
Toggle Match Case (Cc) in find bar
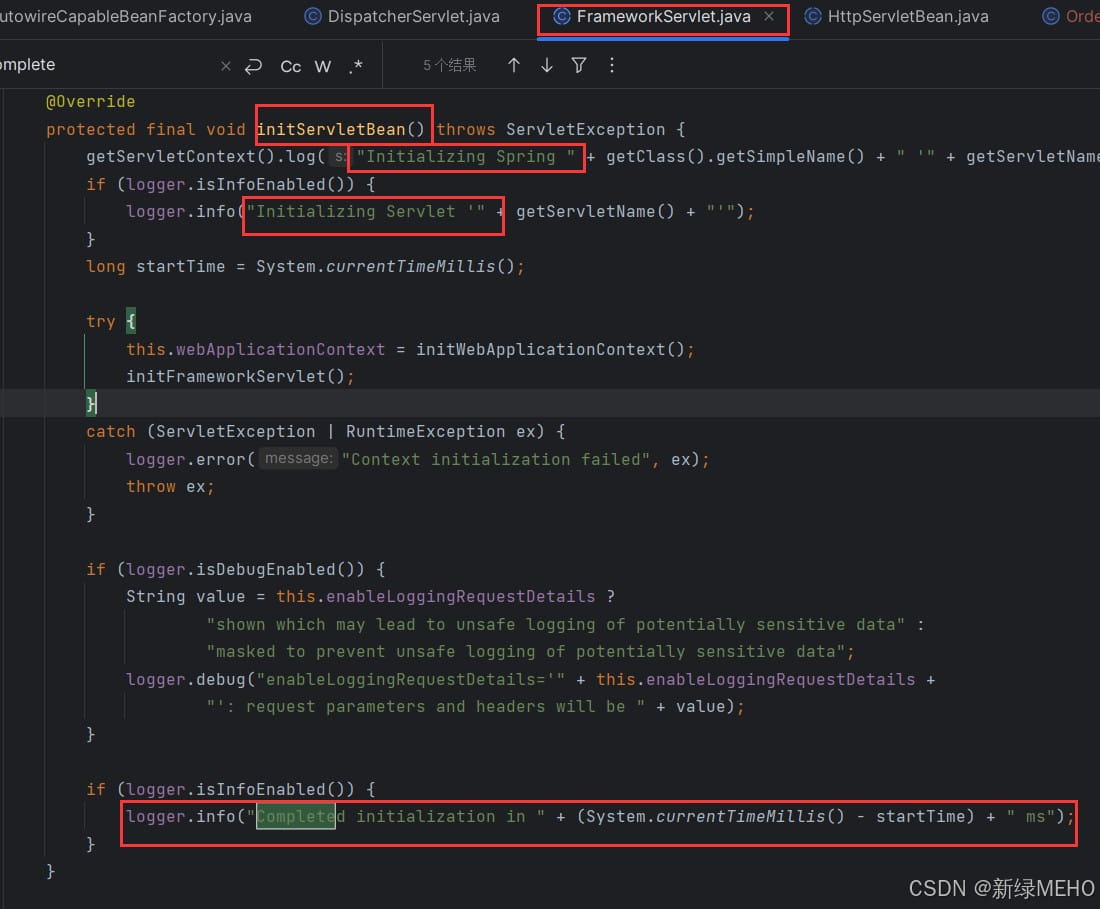click(290, 67)
